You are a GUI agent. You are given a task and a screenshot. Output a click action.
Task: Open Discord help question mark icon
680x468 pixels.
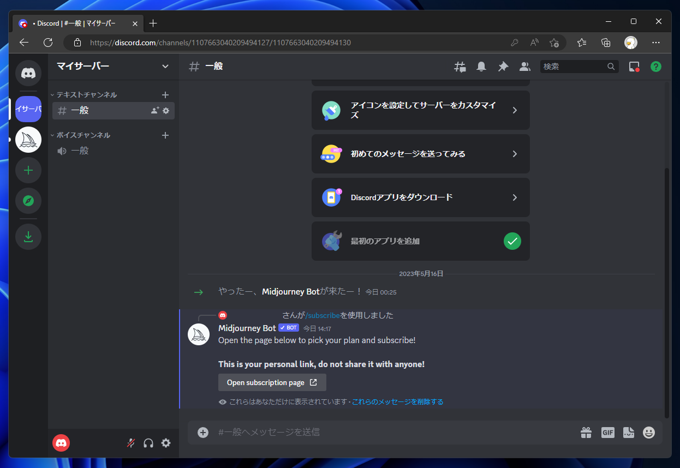656,66
